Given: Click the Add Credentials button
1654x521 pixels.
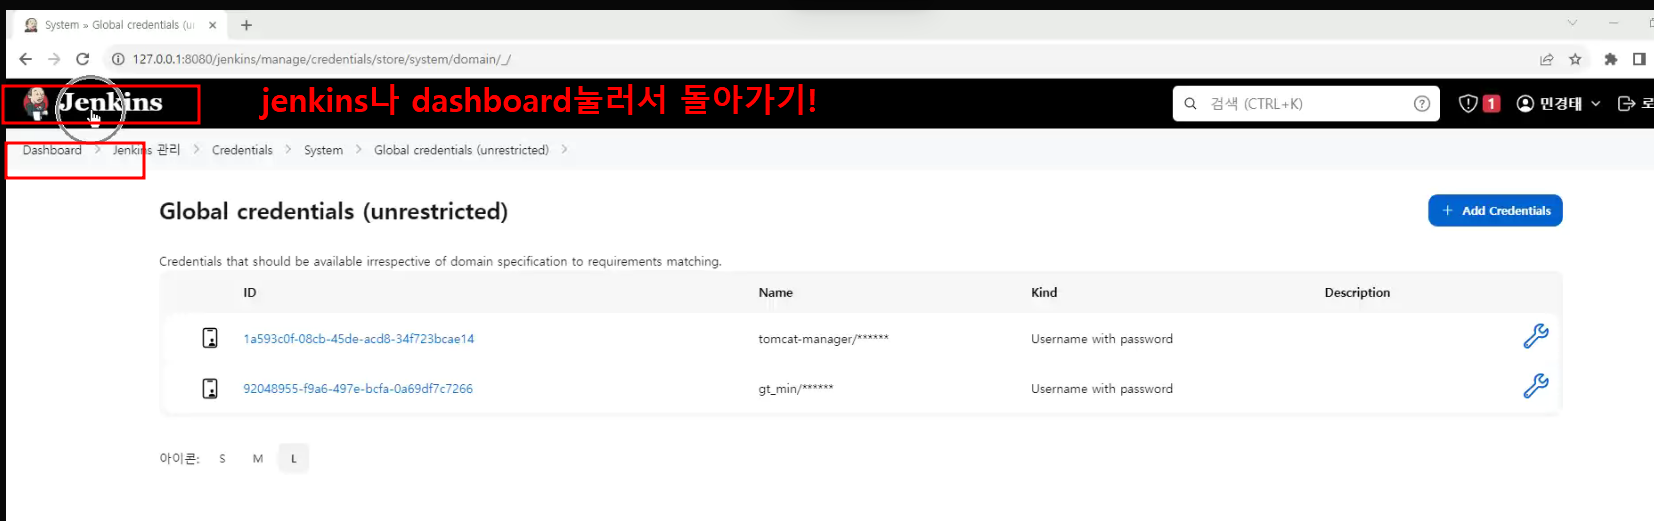Looking at the screenshot, I should [x=1495, y=211].
